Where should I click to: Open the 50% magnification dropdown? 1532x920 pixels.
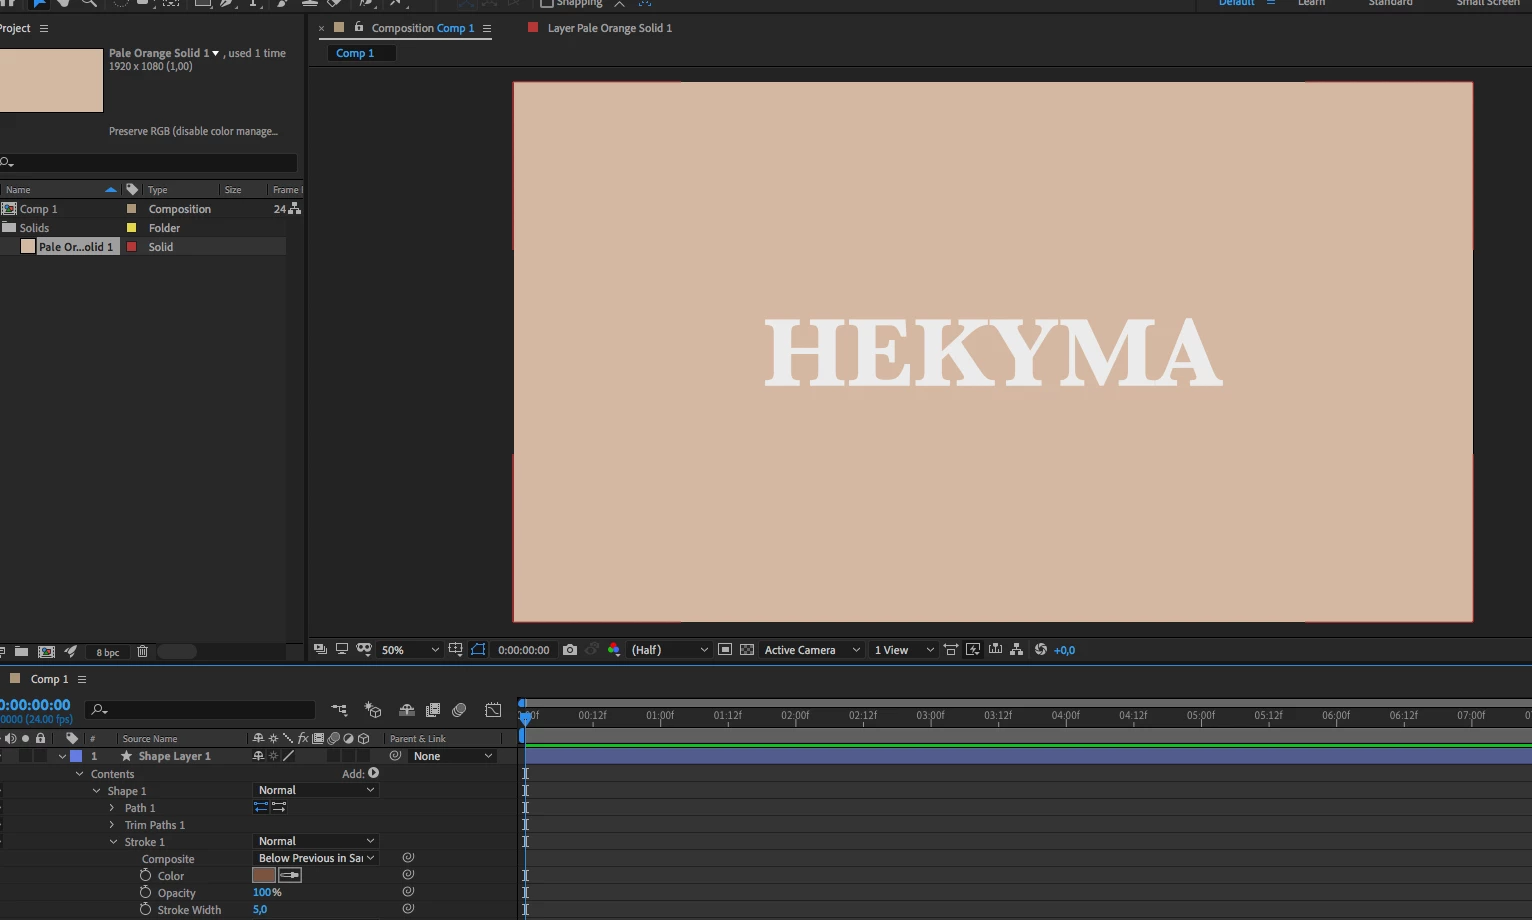click(410, 650)
